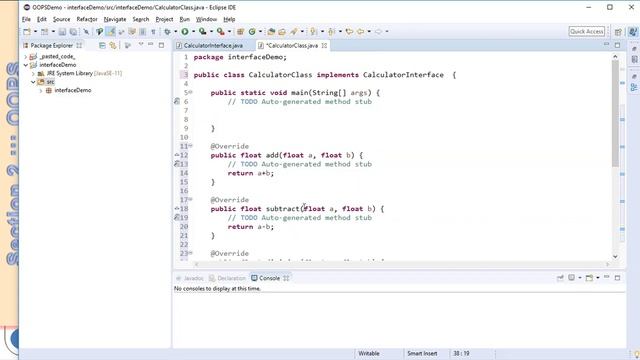Viewport: 640px width, 360px height.
Task: Click the Next Annotation icon
Action: tap(313, 31)
